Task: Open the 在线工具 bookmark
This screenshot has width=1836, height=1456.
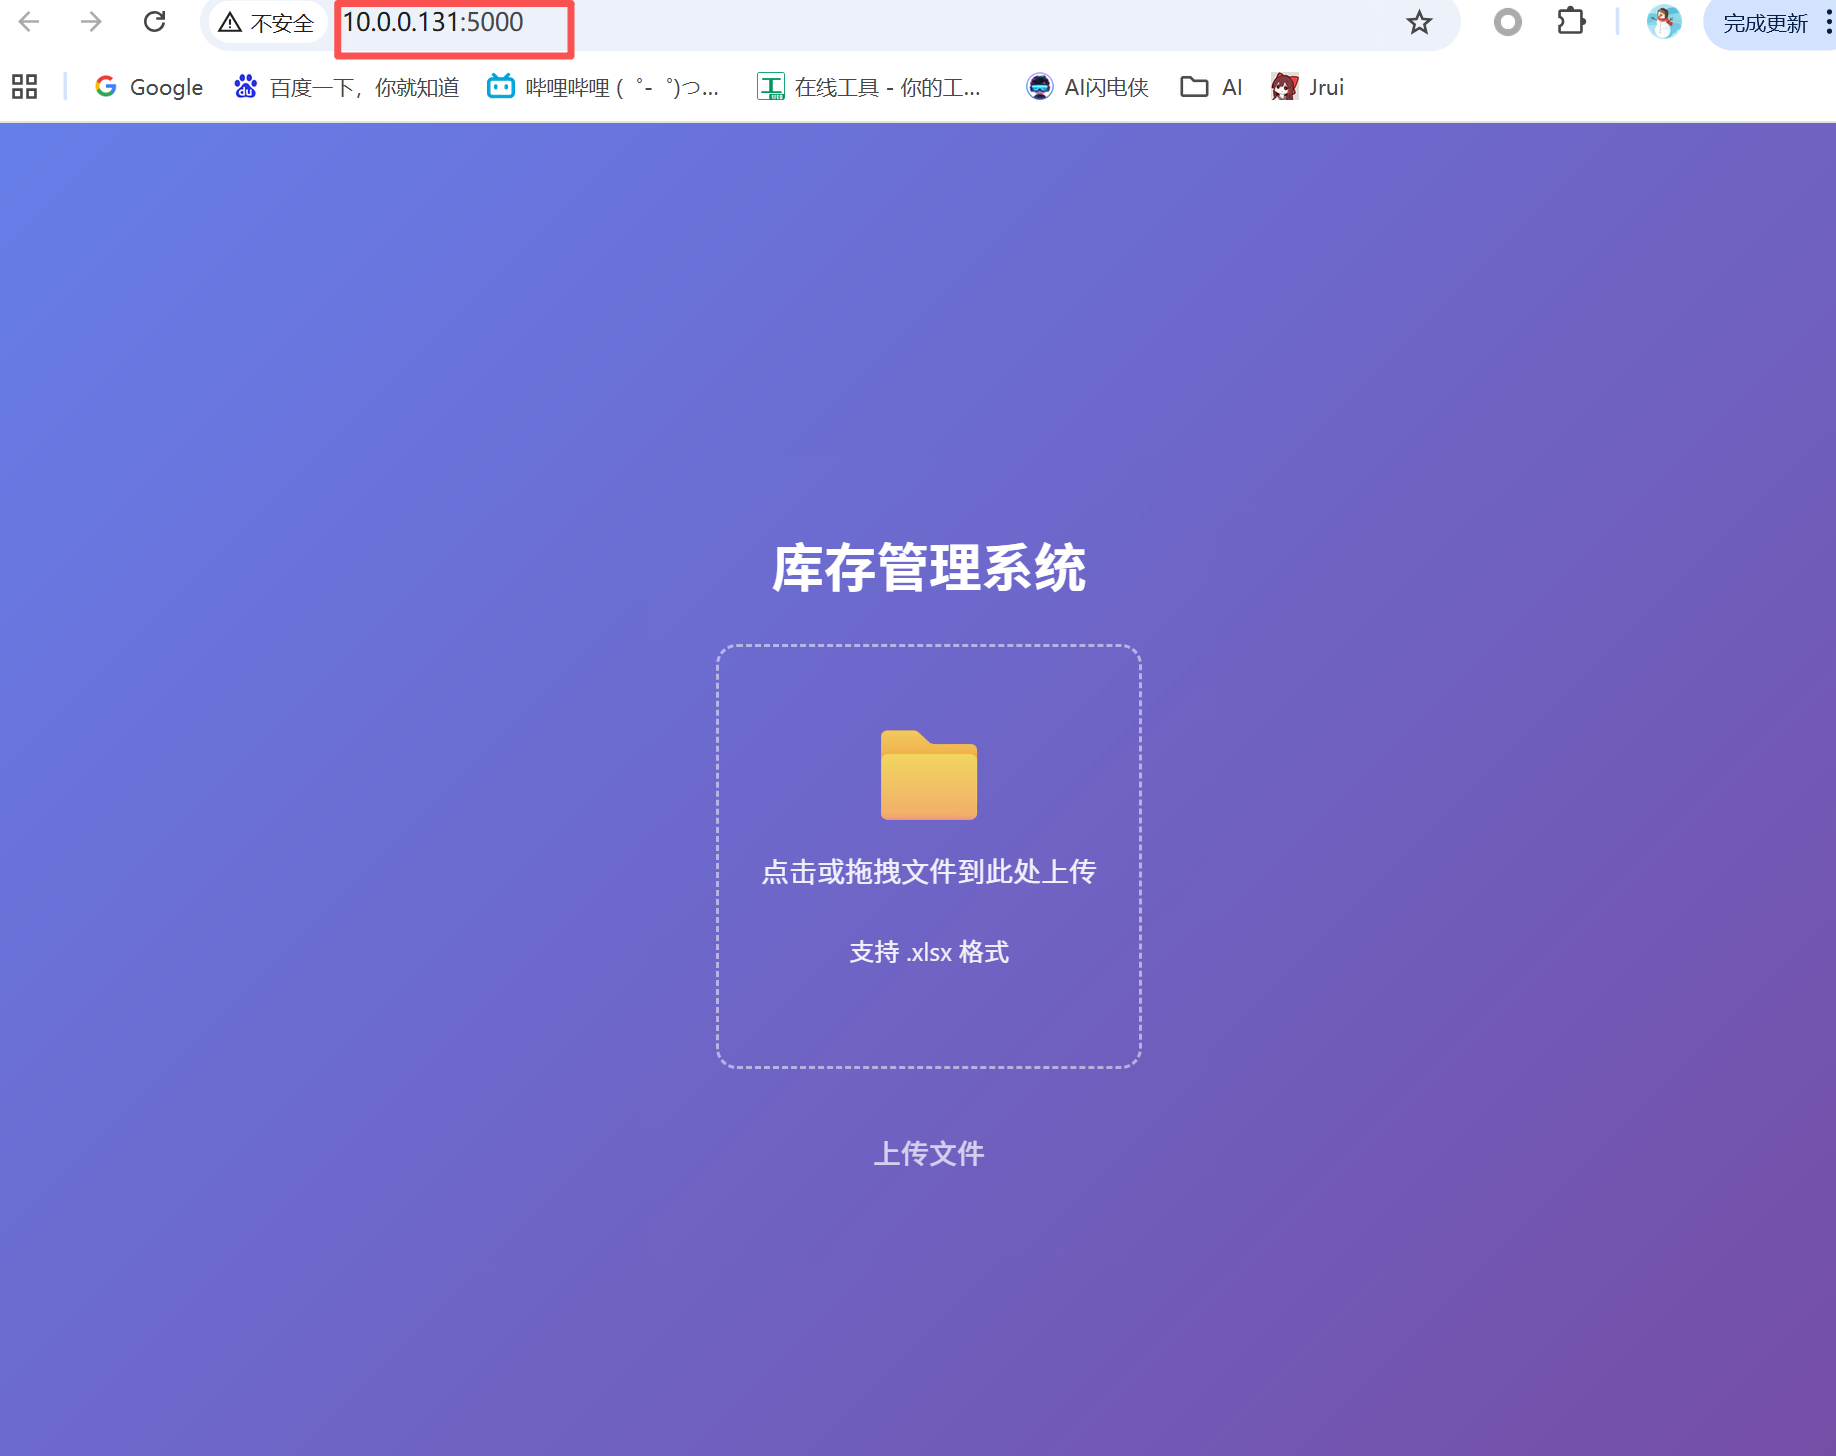Action: 869,87
